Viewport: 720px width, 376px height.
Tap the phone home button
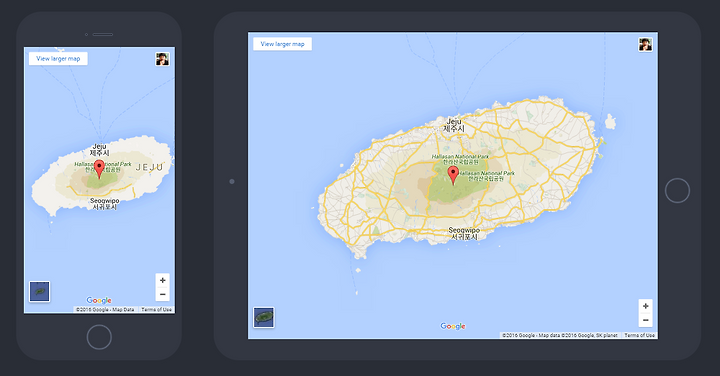click(99, 337)
